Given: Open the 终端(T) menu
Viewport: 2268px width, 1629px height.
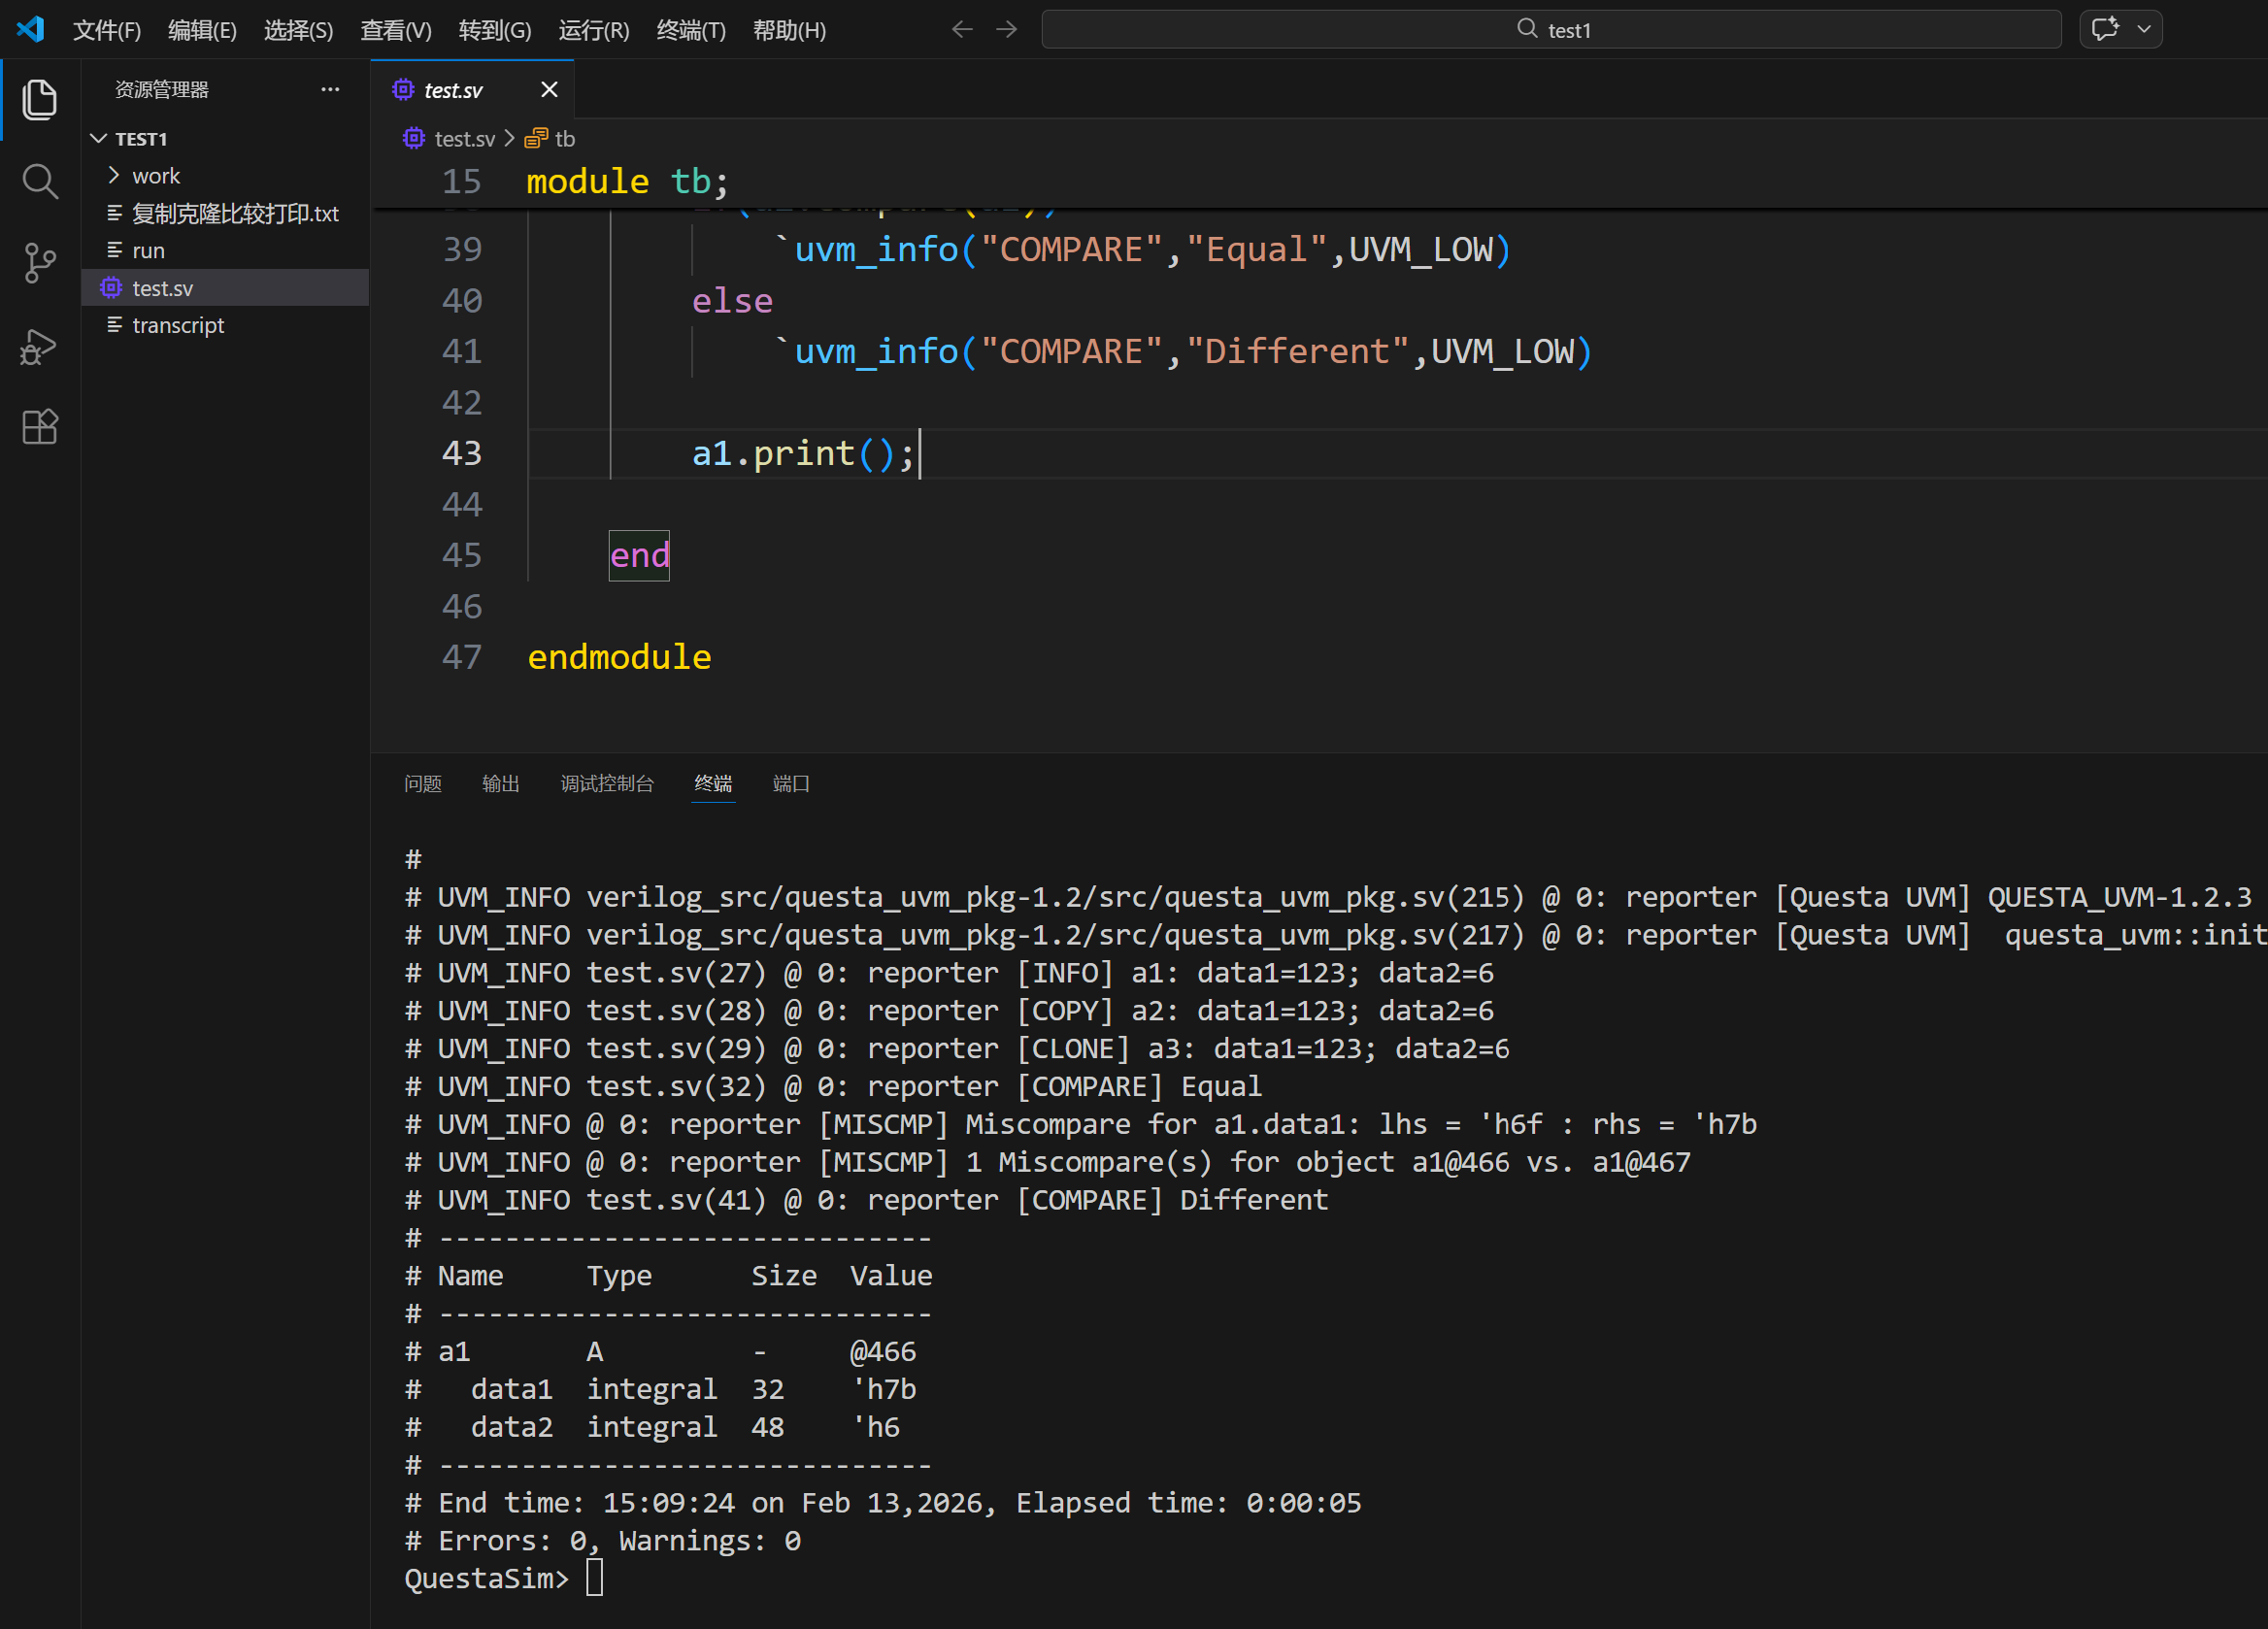Looking at the screenshot, I should tap(690, 30).
